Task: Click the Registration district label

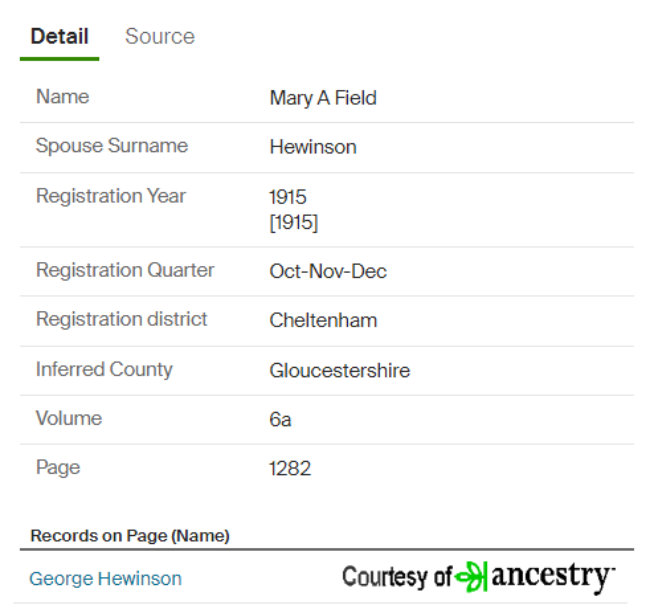Action: (x=122, y=320)
